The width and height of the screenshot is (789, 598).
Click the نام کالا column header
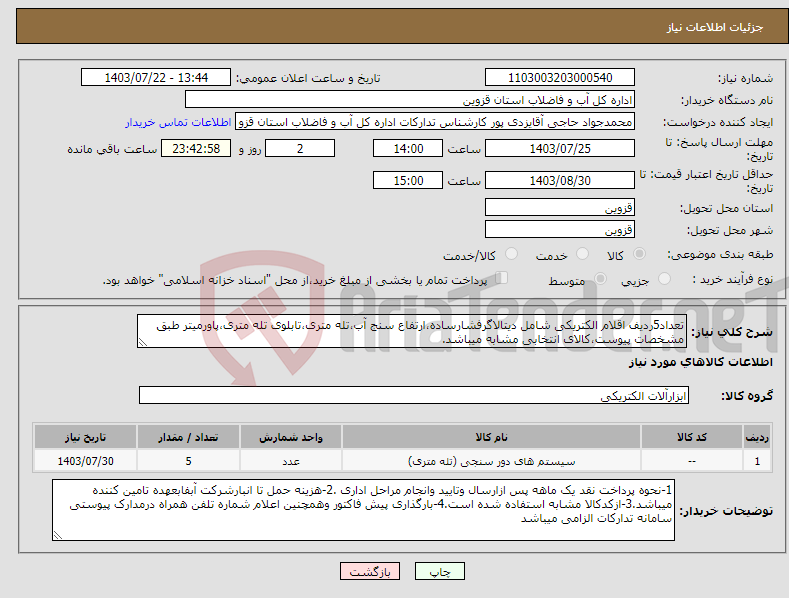tap(491, 437)
